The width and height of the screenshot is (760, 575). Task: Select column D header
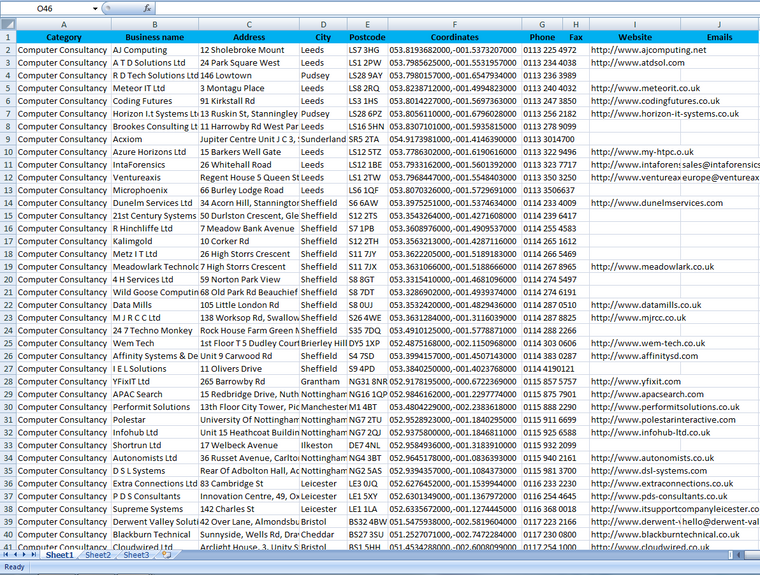[x=323, y=24]
